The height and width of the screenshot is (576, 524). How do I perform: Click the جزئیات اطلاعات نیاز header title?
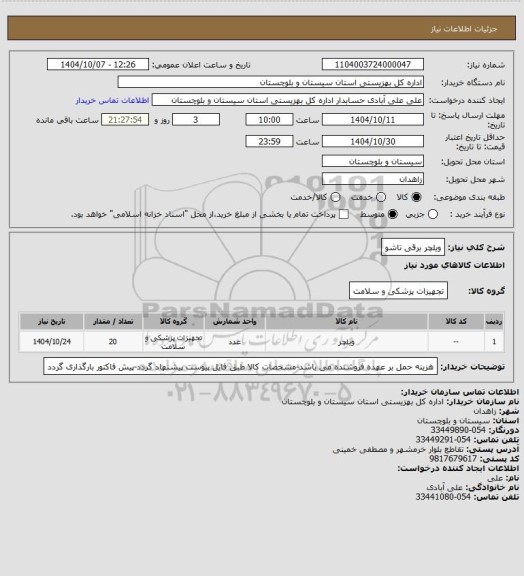coord(464,29)
